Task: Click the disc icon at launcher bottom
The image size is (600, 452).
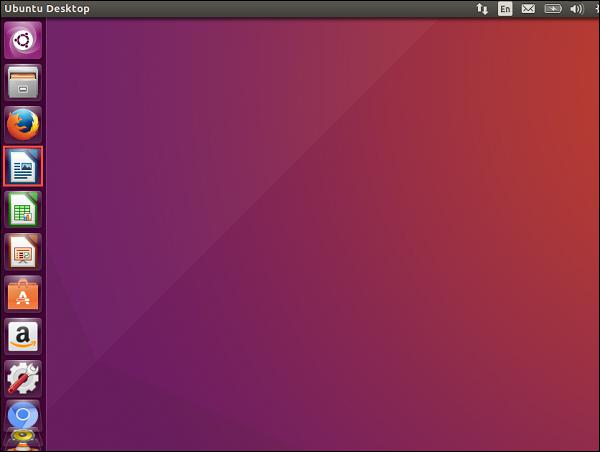Action: tap(23, 442)
